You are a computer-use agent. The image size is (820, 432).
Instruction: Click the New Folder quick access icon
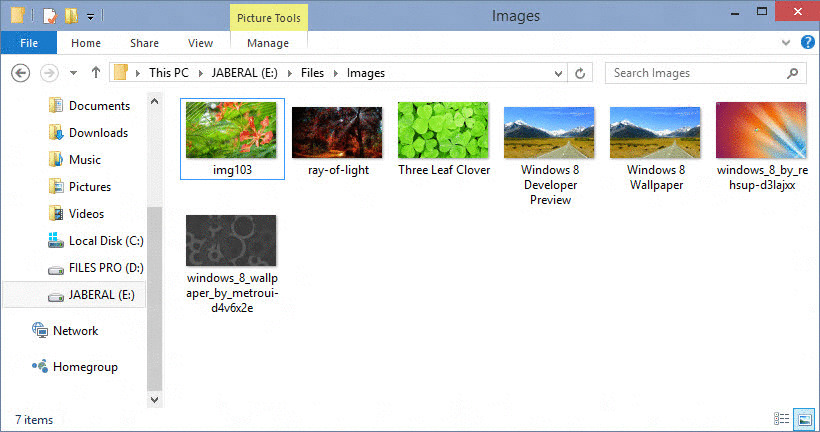tap(71, 16)
